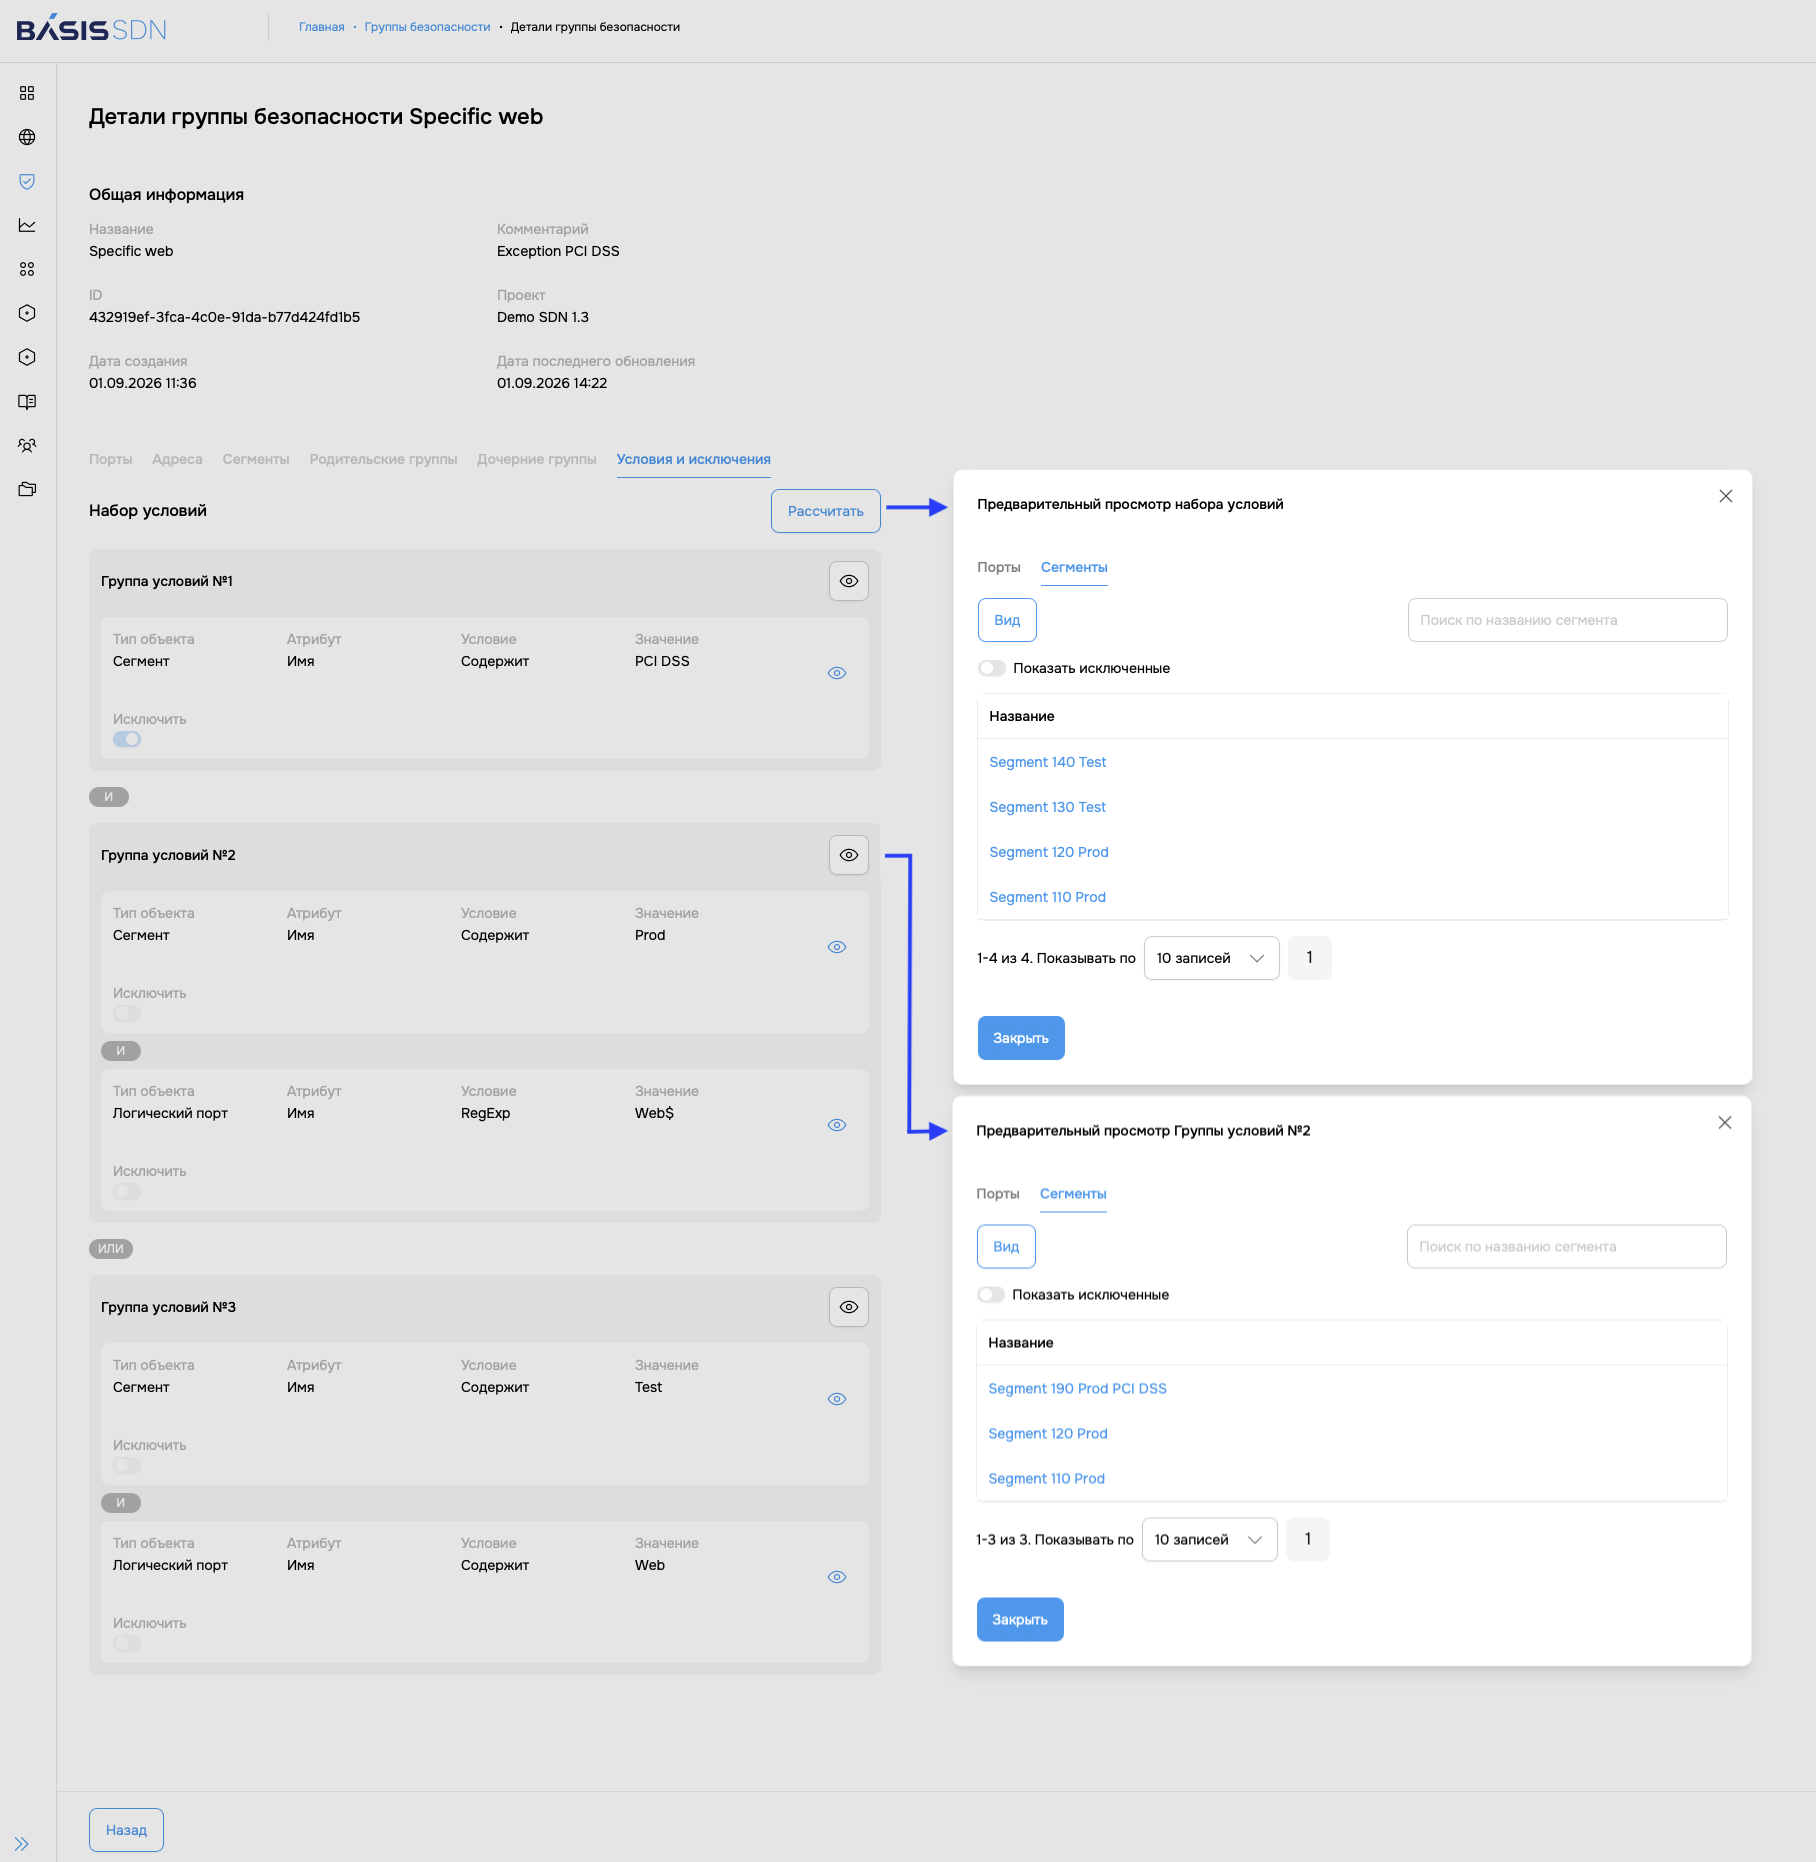Toggle Показать исключенные in набора условий preview

[992, 668]
